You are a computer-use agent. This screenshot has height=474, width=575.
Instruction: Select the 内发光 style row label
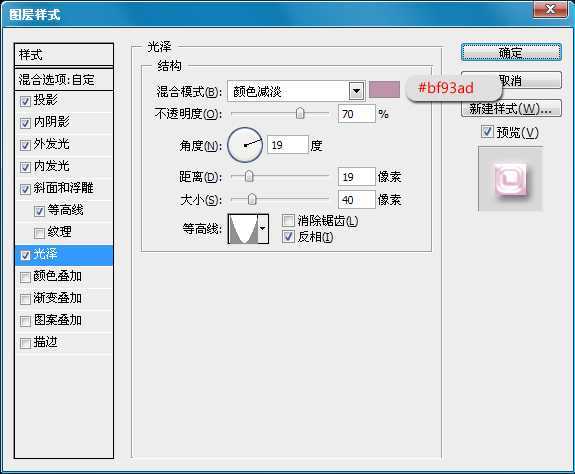pos(51,165)
